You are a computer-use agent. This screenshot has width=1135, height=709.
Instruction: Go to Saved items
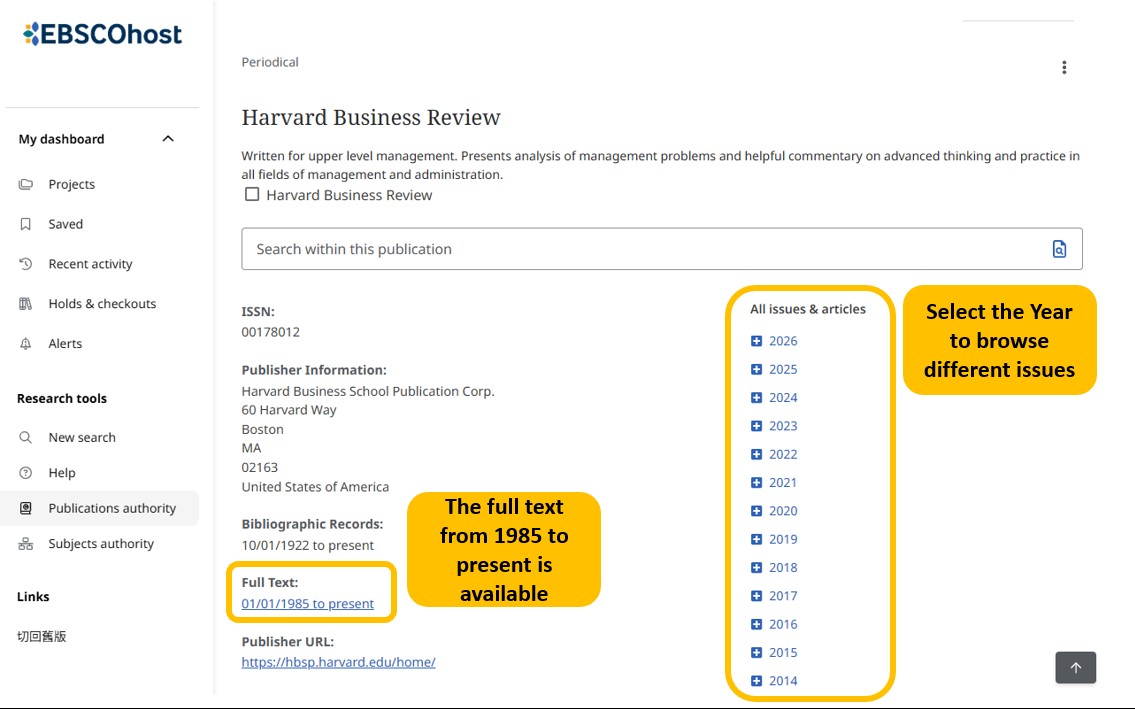pos(65,224)
